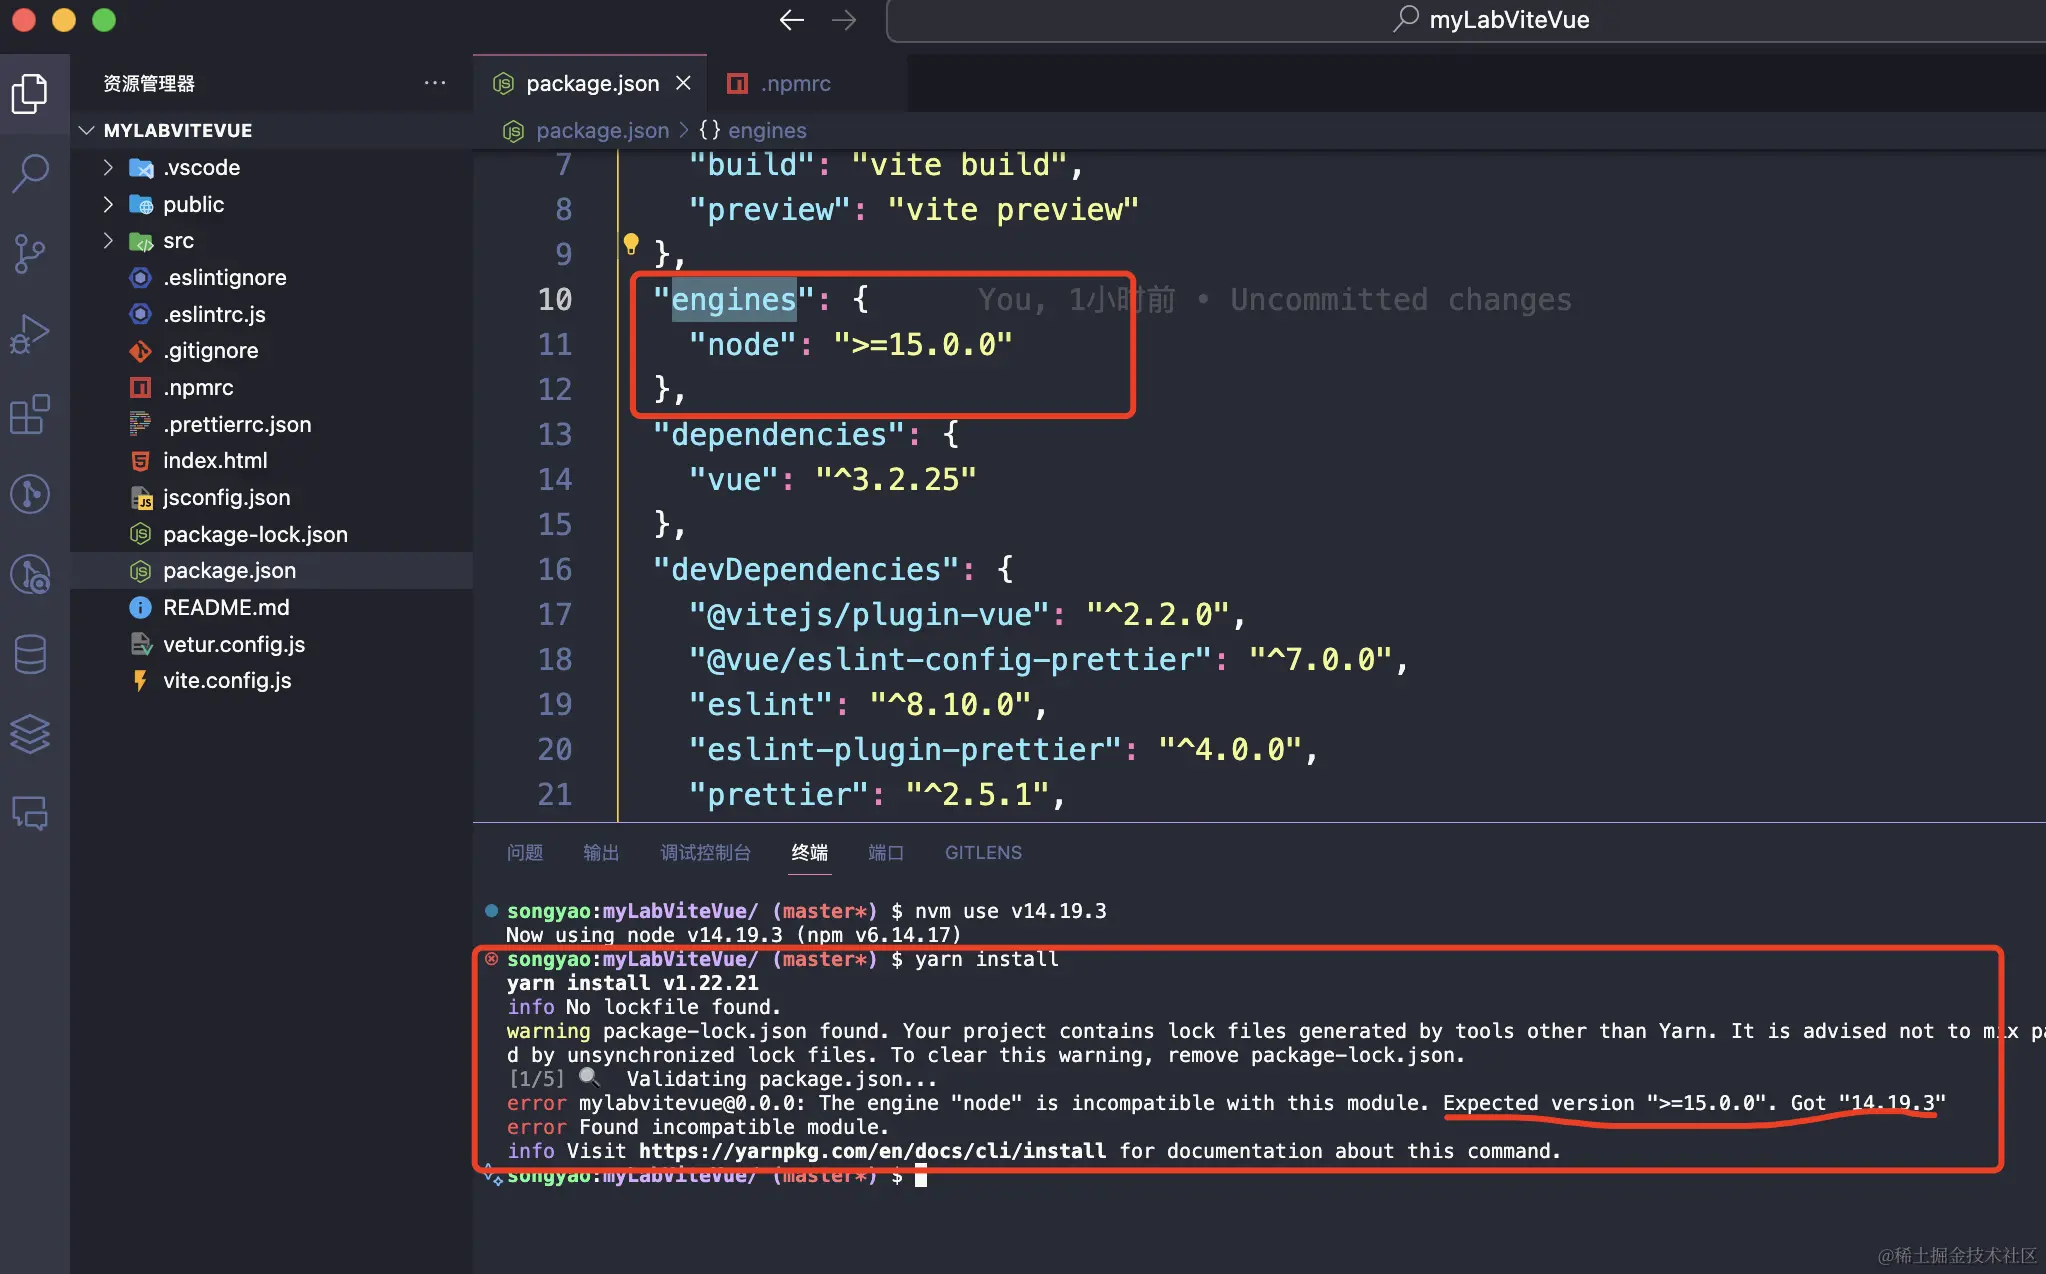2046x1274 pixels.
Task: Switch to the .npmrc tab
Action: (x=795, y=83)
